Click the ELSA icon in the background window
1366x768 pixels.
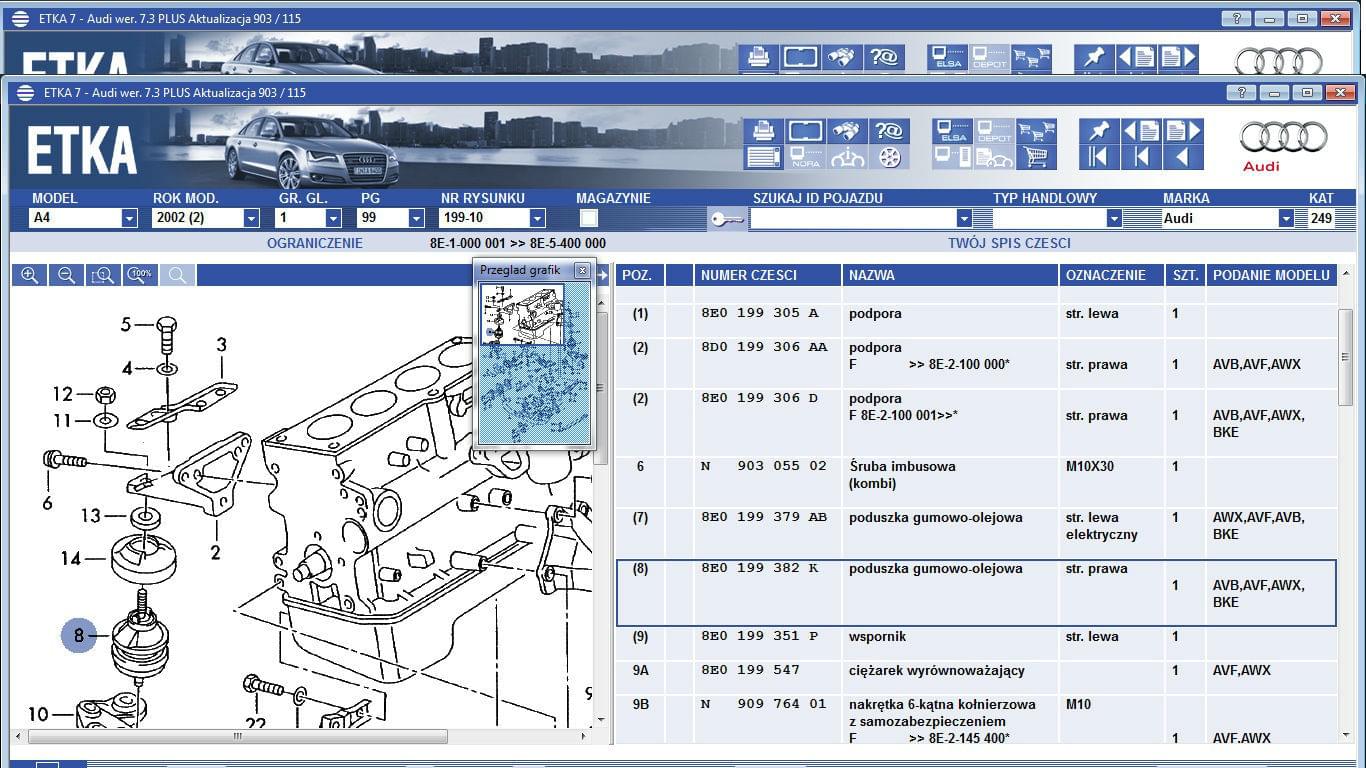tap(948, 57)
